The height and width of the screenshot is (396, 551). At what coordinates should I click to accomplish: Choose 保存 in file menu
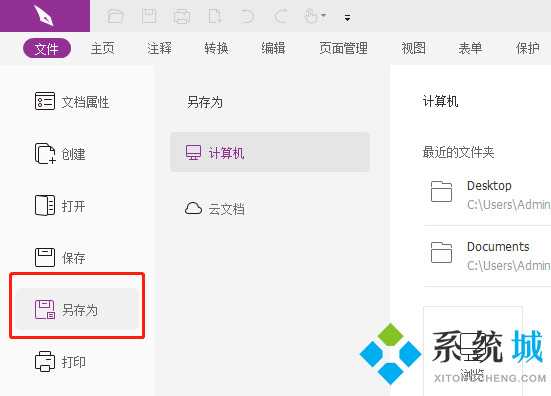(x=73, y=258)
